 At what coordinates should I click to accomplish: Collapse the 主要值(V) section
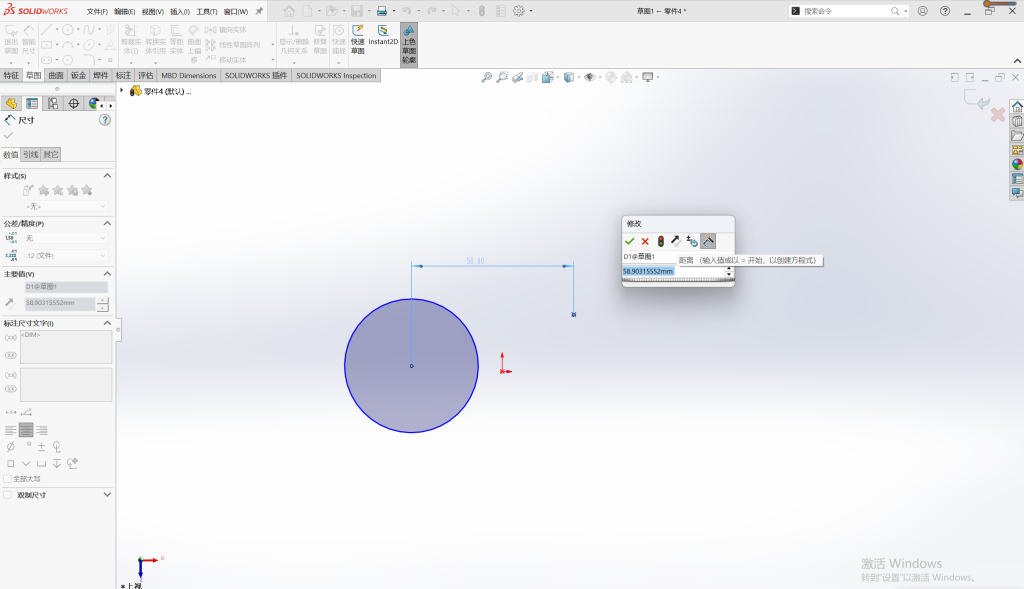[107, 274]
